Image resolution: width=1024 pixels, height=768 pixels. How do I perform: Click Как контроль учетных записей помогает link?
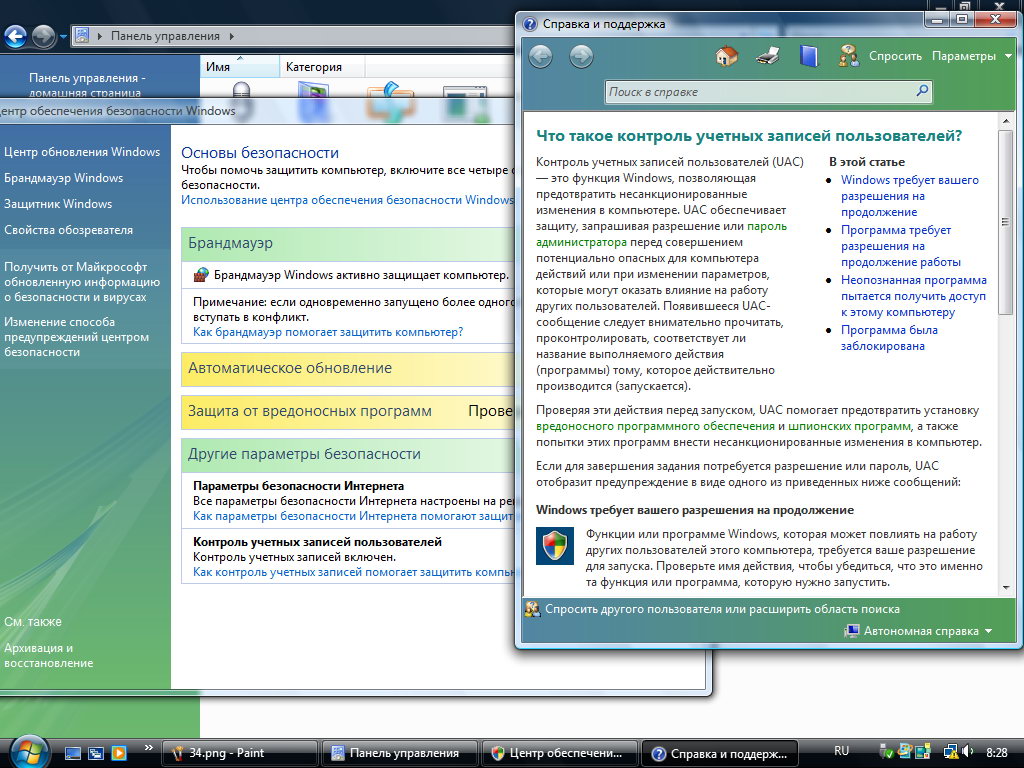353,572
